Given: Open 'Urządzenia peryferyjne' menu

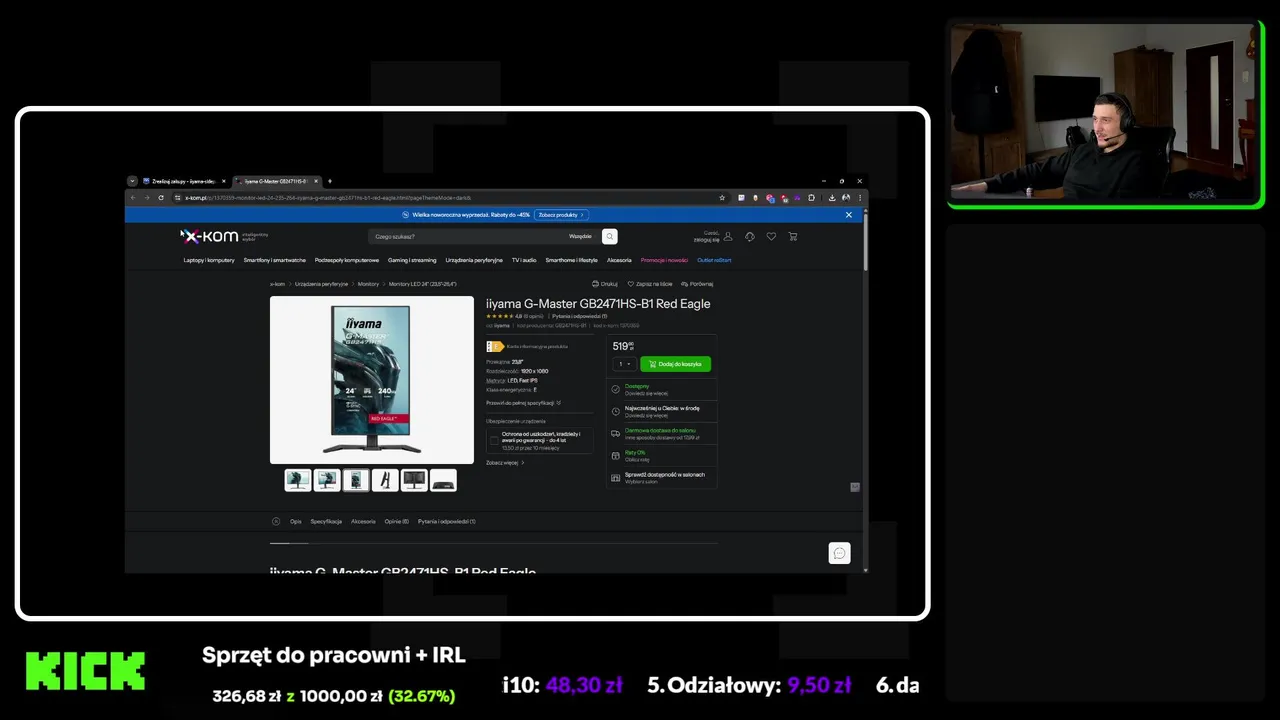Looking at the screenshot, I should [x=474, y=260].
